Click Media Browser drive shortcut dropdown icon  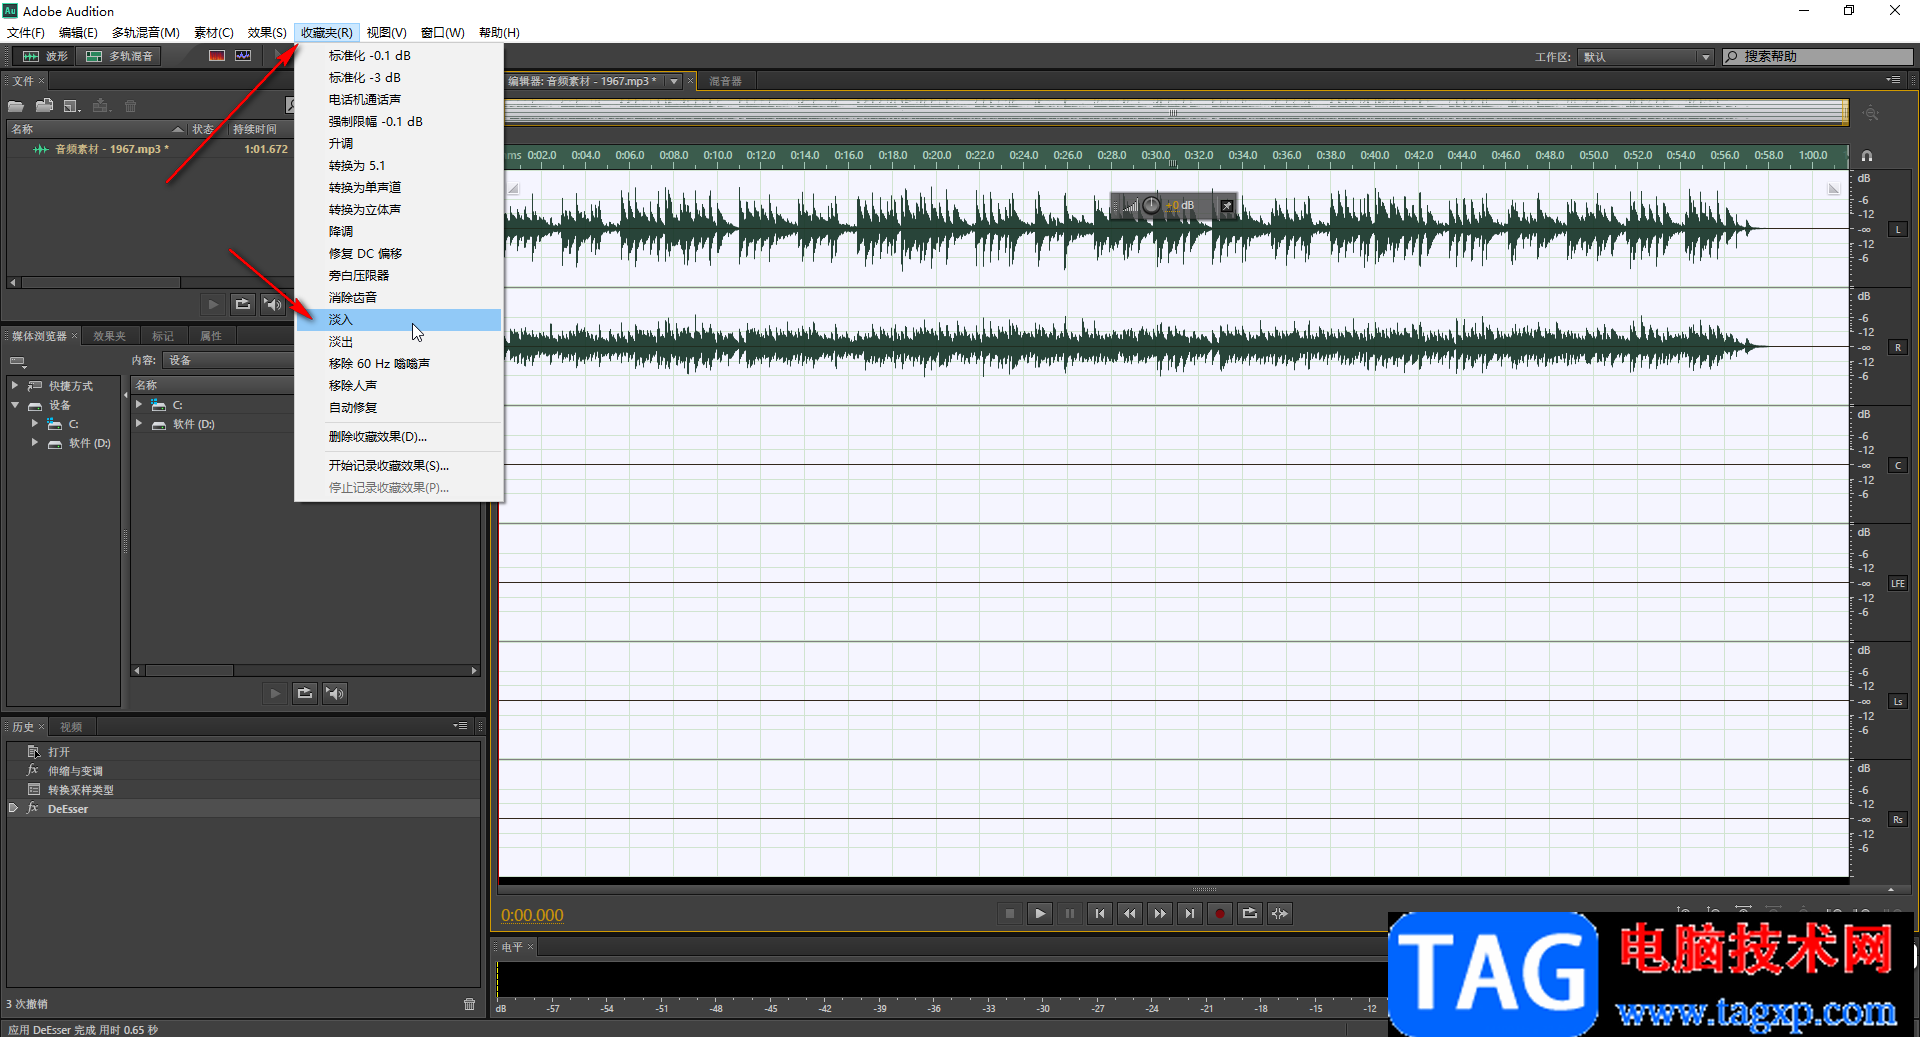[17, 361]
